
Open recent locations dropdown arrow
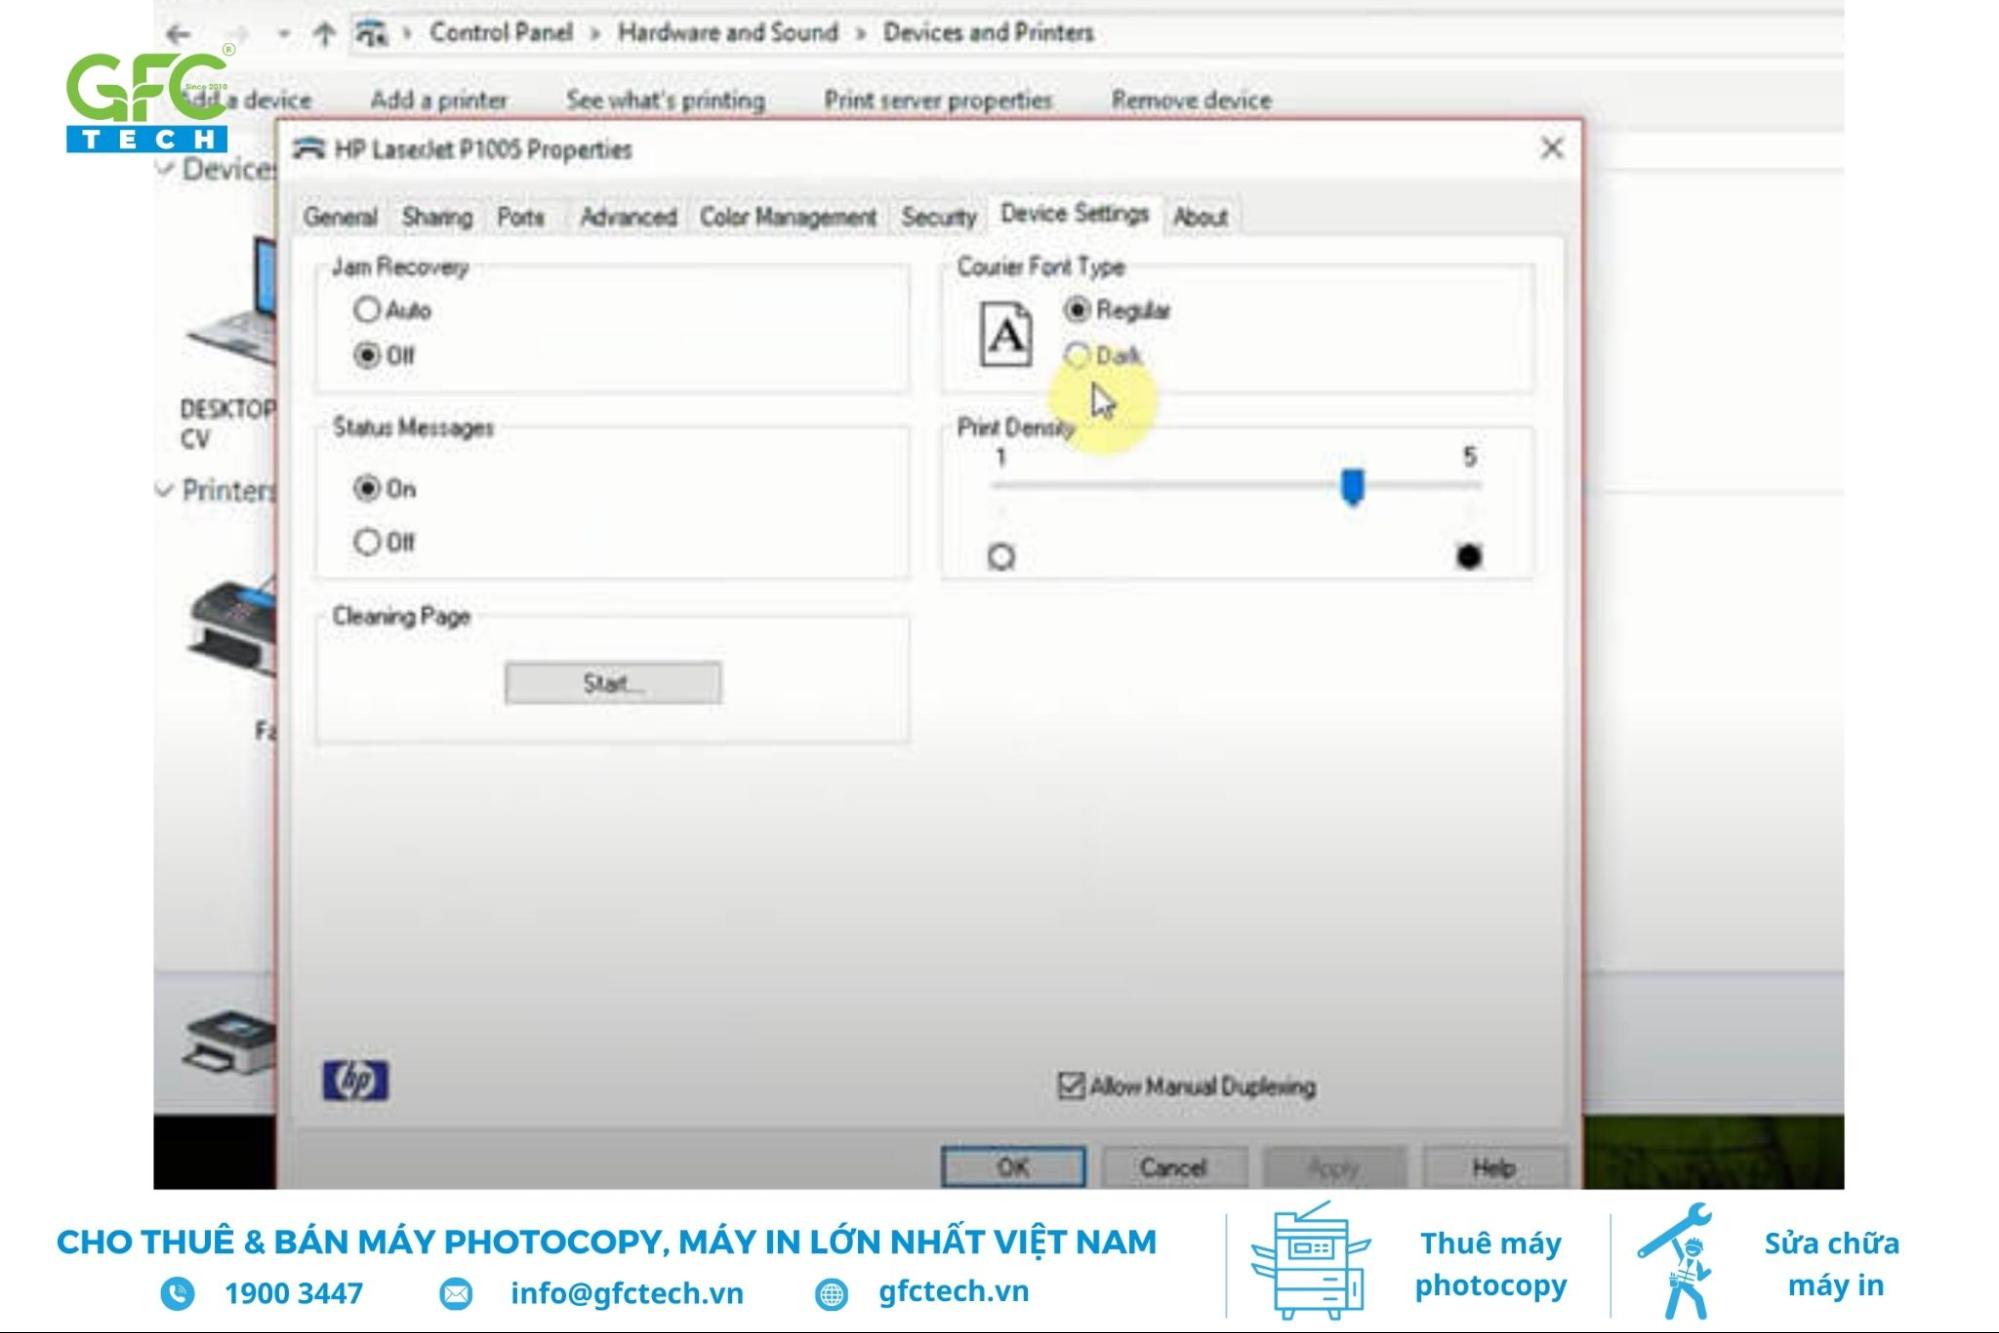[x=284, y=34]
